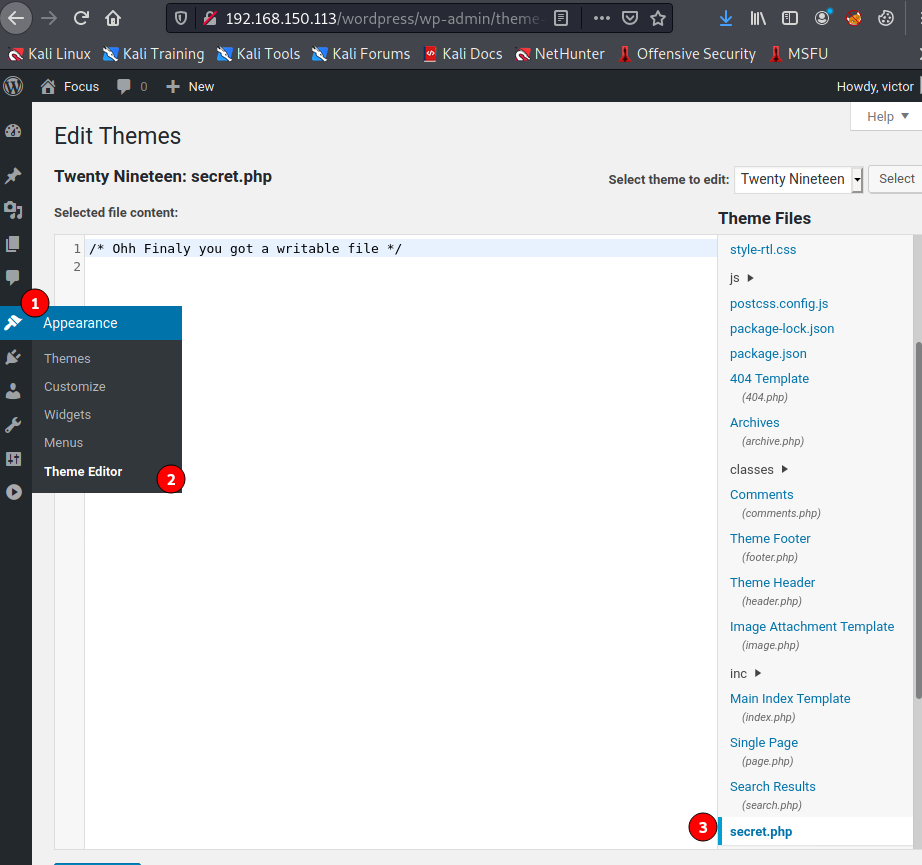Open the Pages sidebar icon
922x865 pixels.
(x=13, y=243)
